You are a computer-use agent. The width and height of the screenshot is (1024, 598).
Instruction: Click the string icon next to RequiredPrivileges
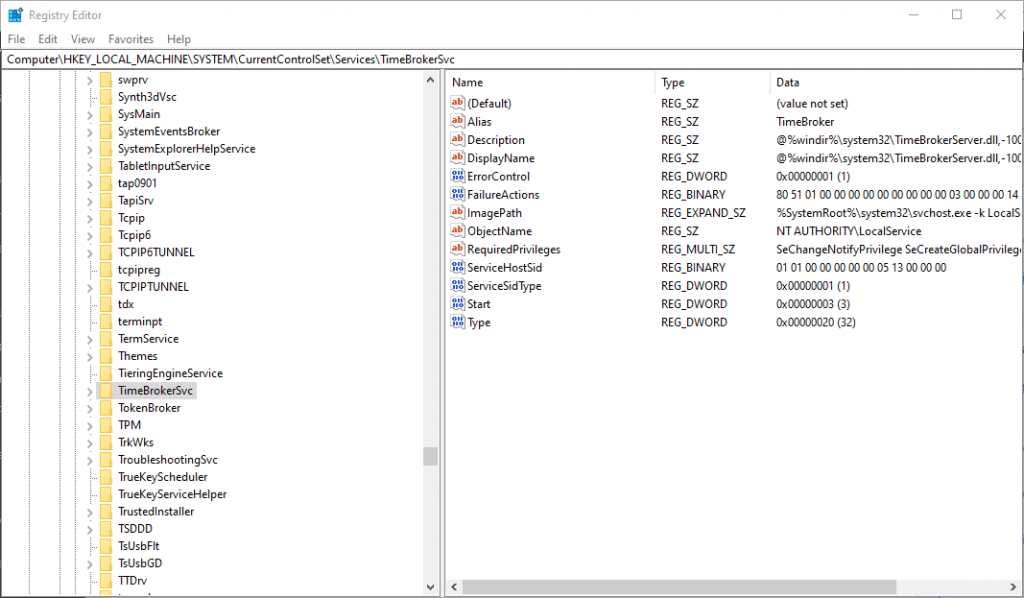click(457, 249)
